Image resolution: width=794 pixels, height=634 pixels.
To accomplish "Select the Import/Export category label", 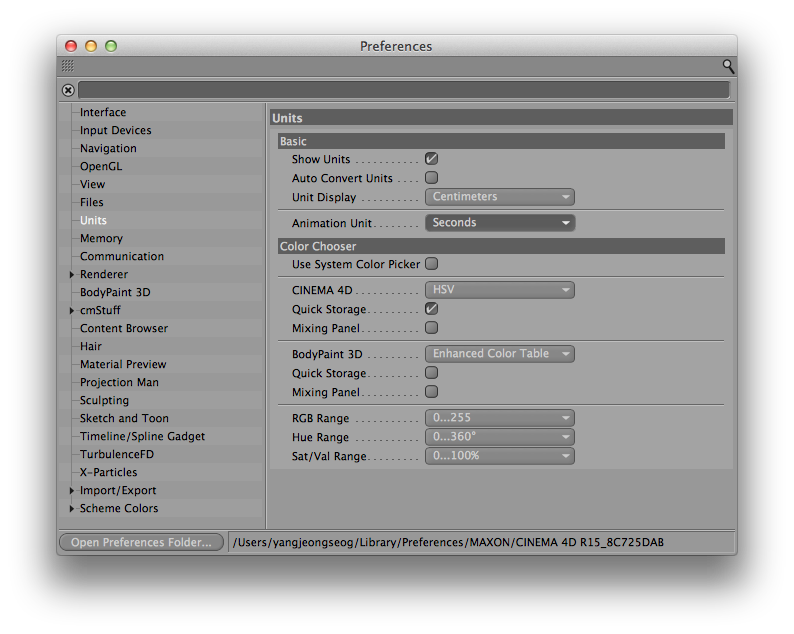I will (x=118, y=490).
